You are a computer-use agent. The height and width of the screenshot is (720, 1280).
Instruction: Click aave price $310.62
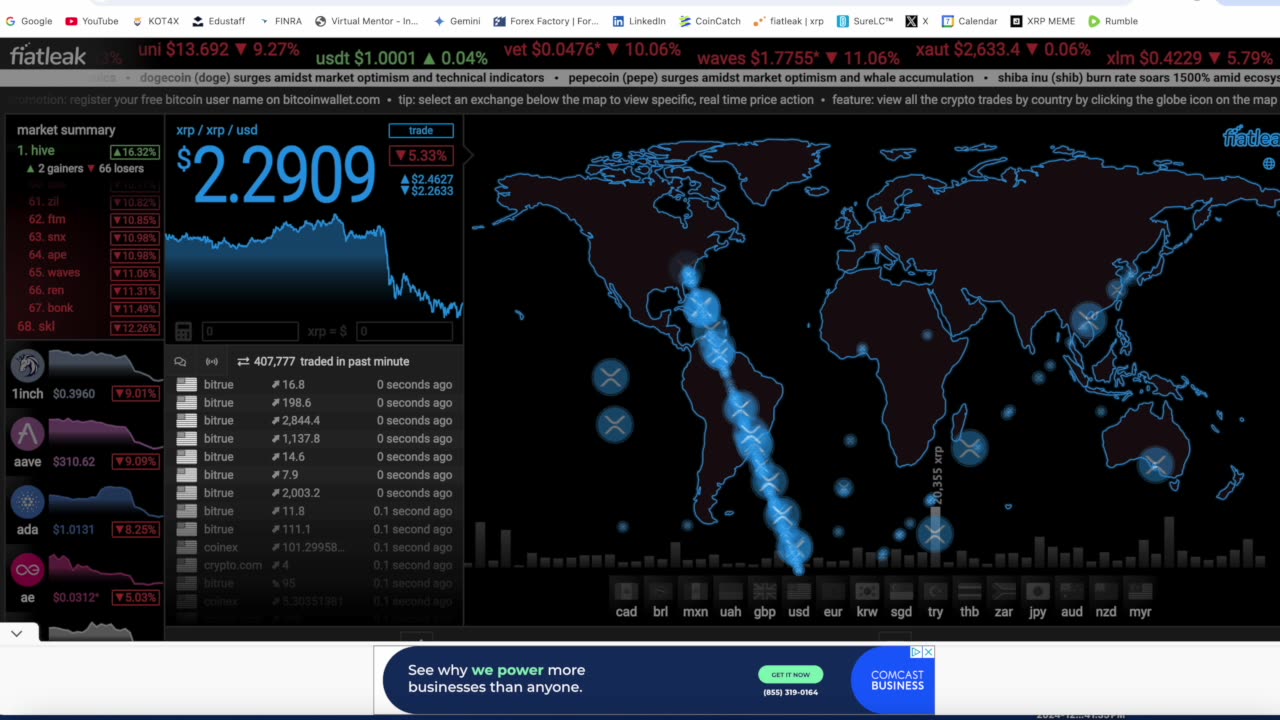74,462
